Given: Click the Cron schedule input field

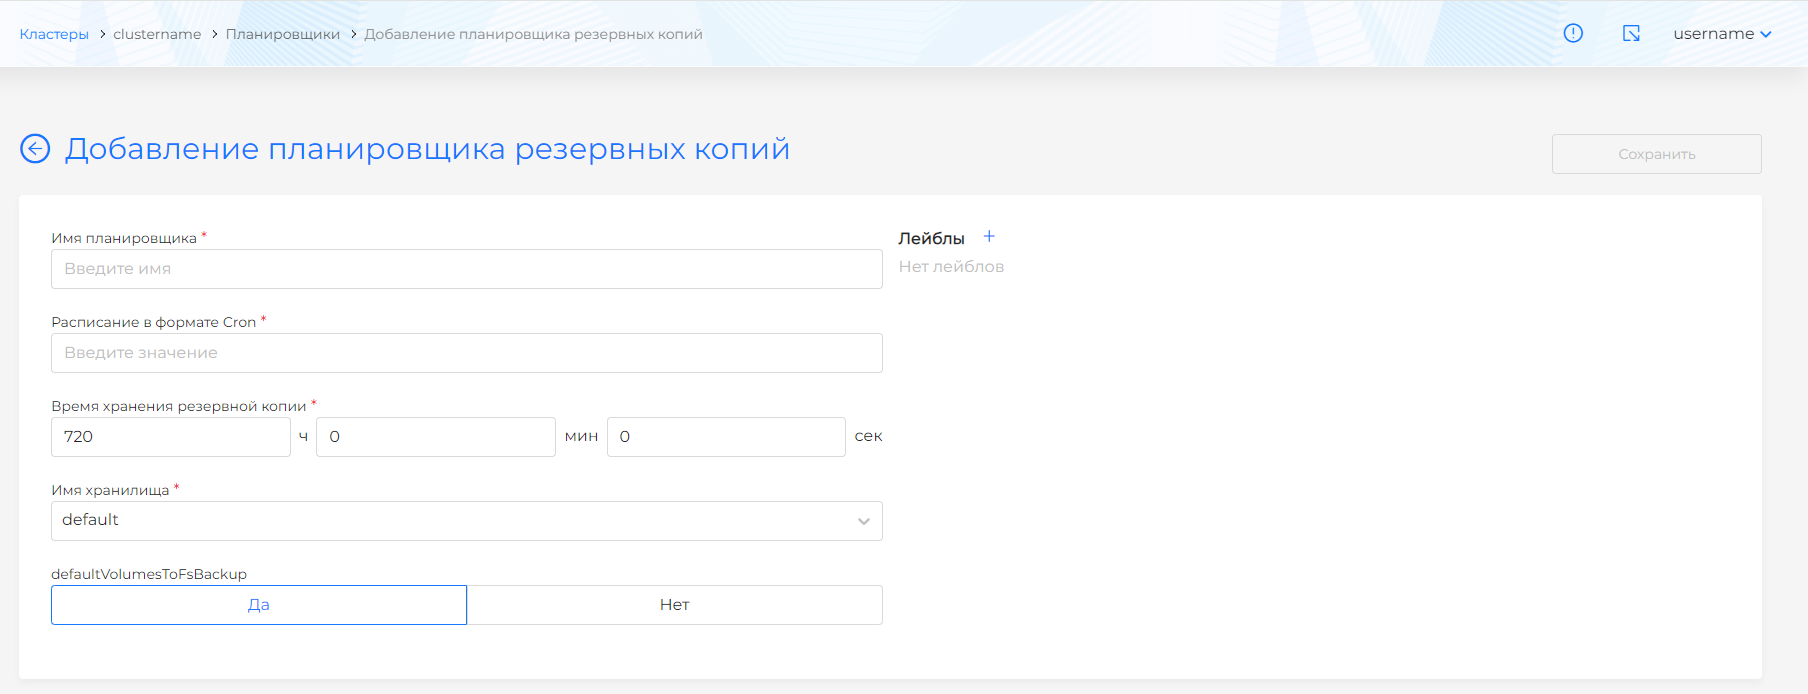Looking at the screenshot, I should pos(466,353).
